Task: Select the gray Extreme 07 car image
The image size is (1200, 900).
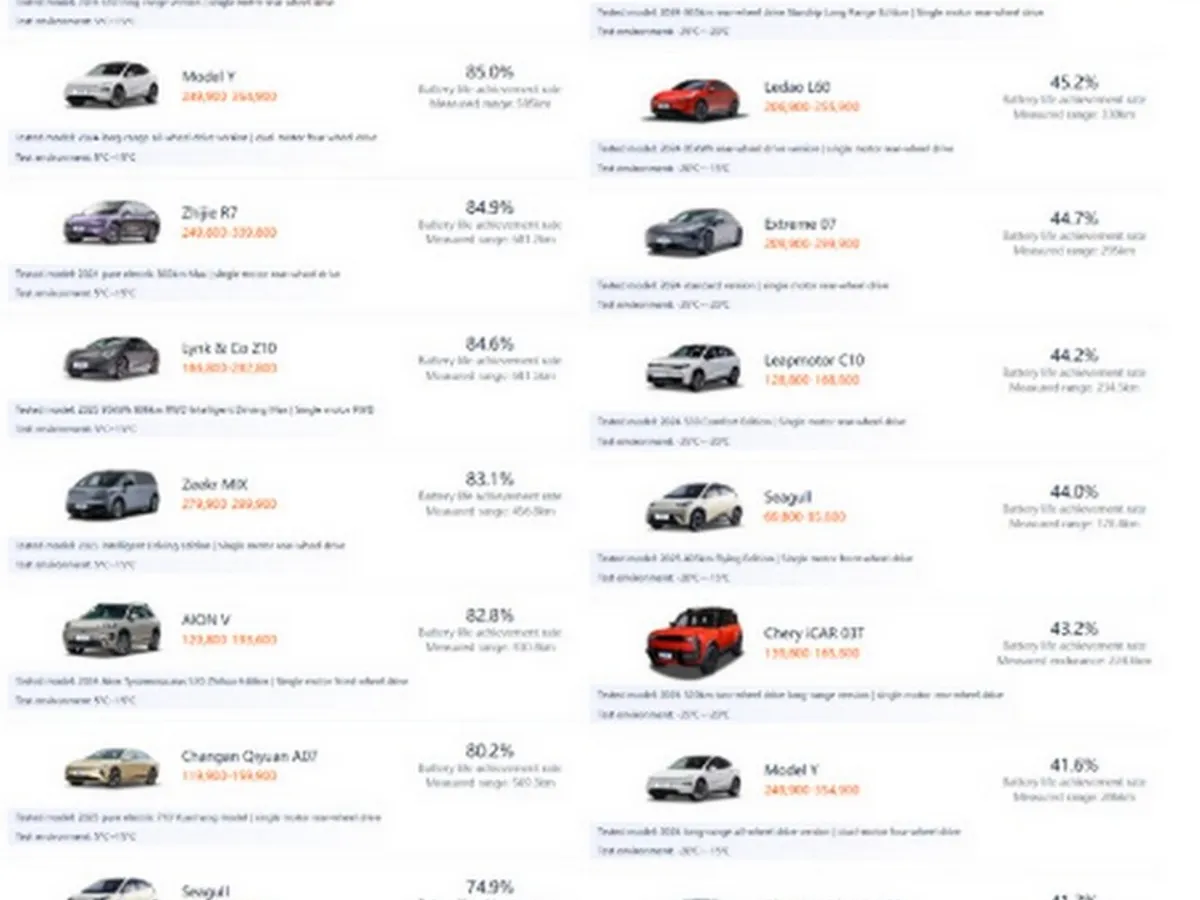Action: point(694,232)
